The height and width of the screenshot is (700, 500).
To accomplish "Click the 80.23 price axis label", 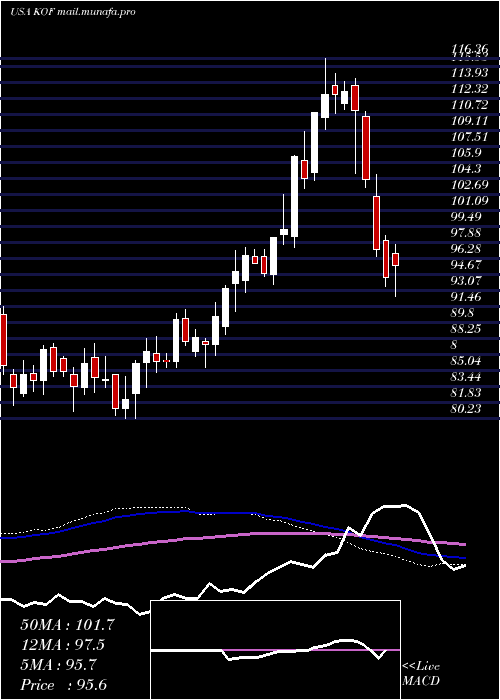I will (x=466, y=409).
